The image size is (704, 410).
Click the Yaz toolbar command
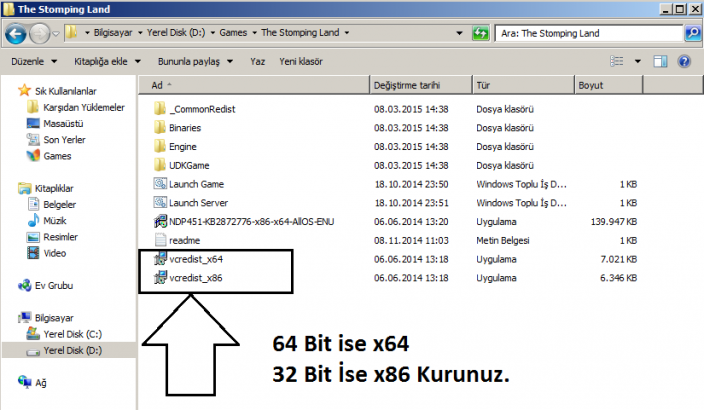(258, 62)
